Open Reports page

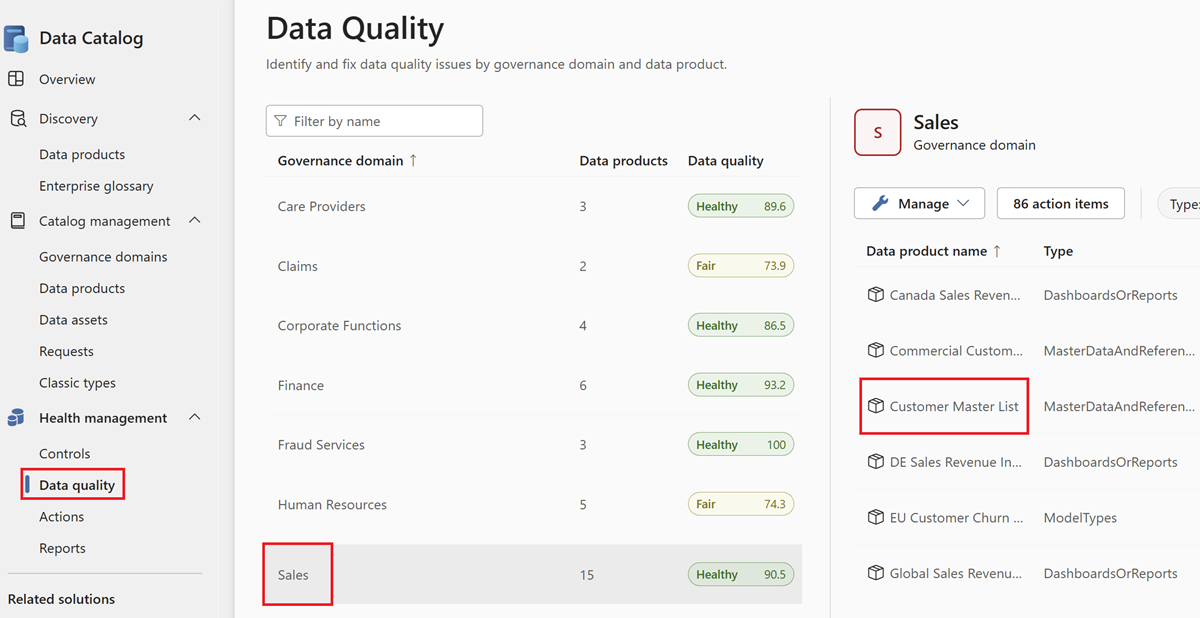(x=62, y=548)
